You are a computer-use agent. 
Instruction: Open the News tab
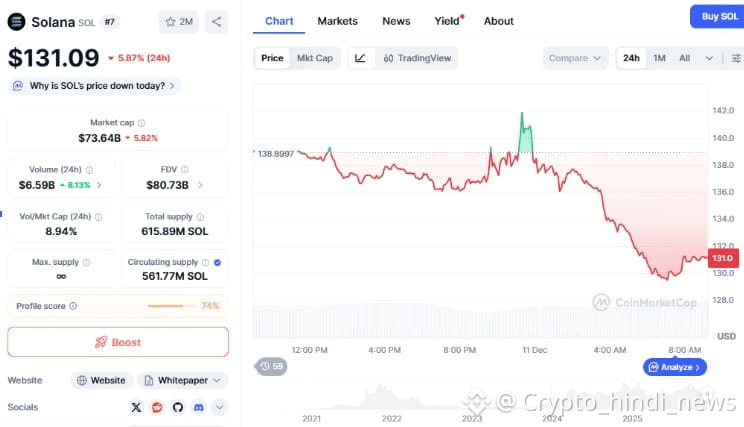(396, 21)
